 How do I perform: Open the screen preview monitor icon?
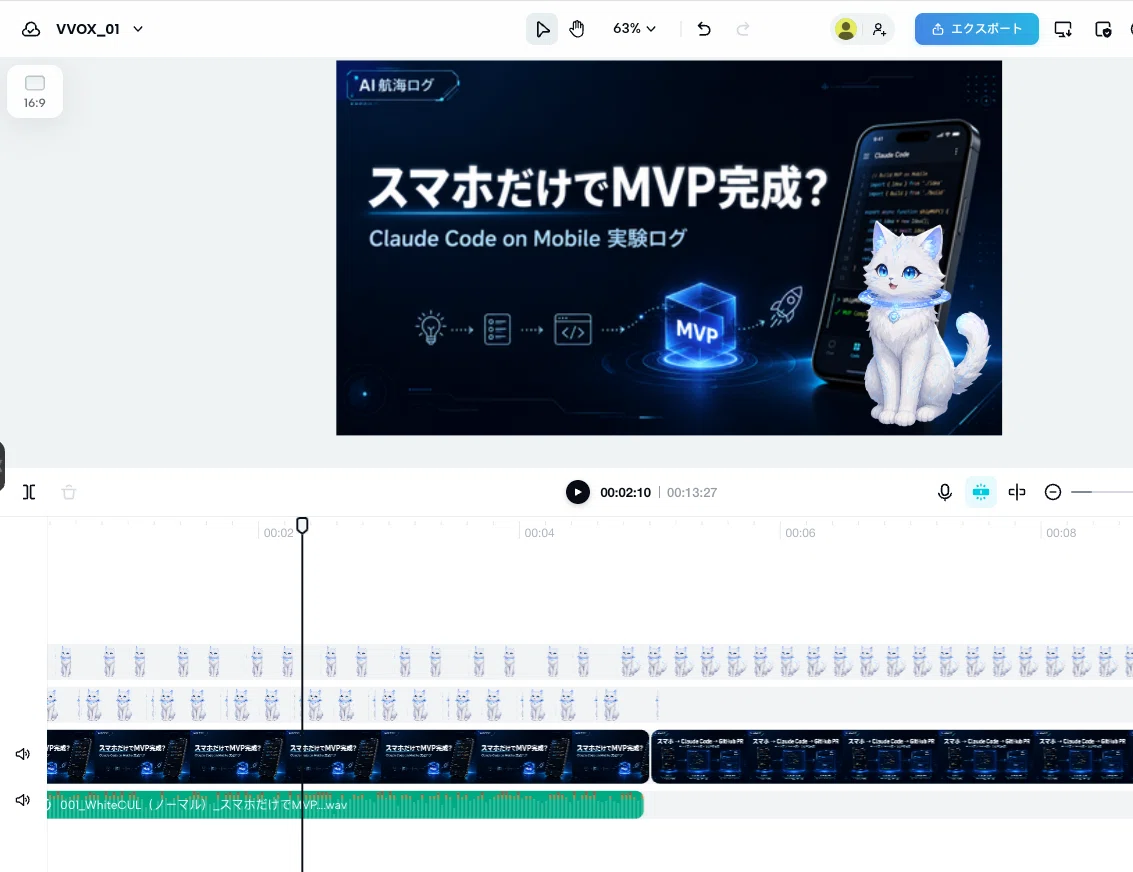pos(1063,29)
